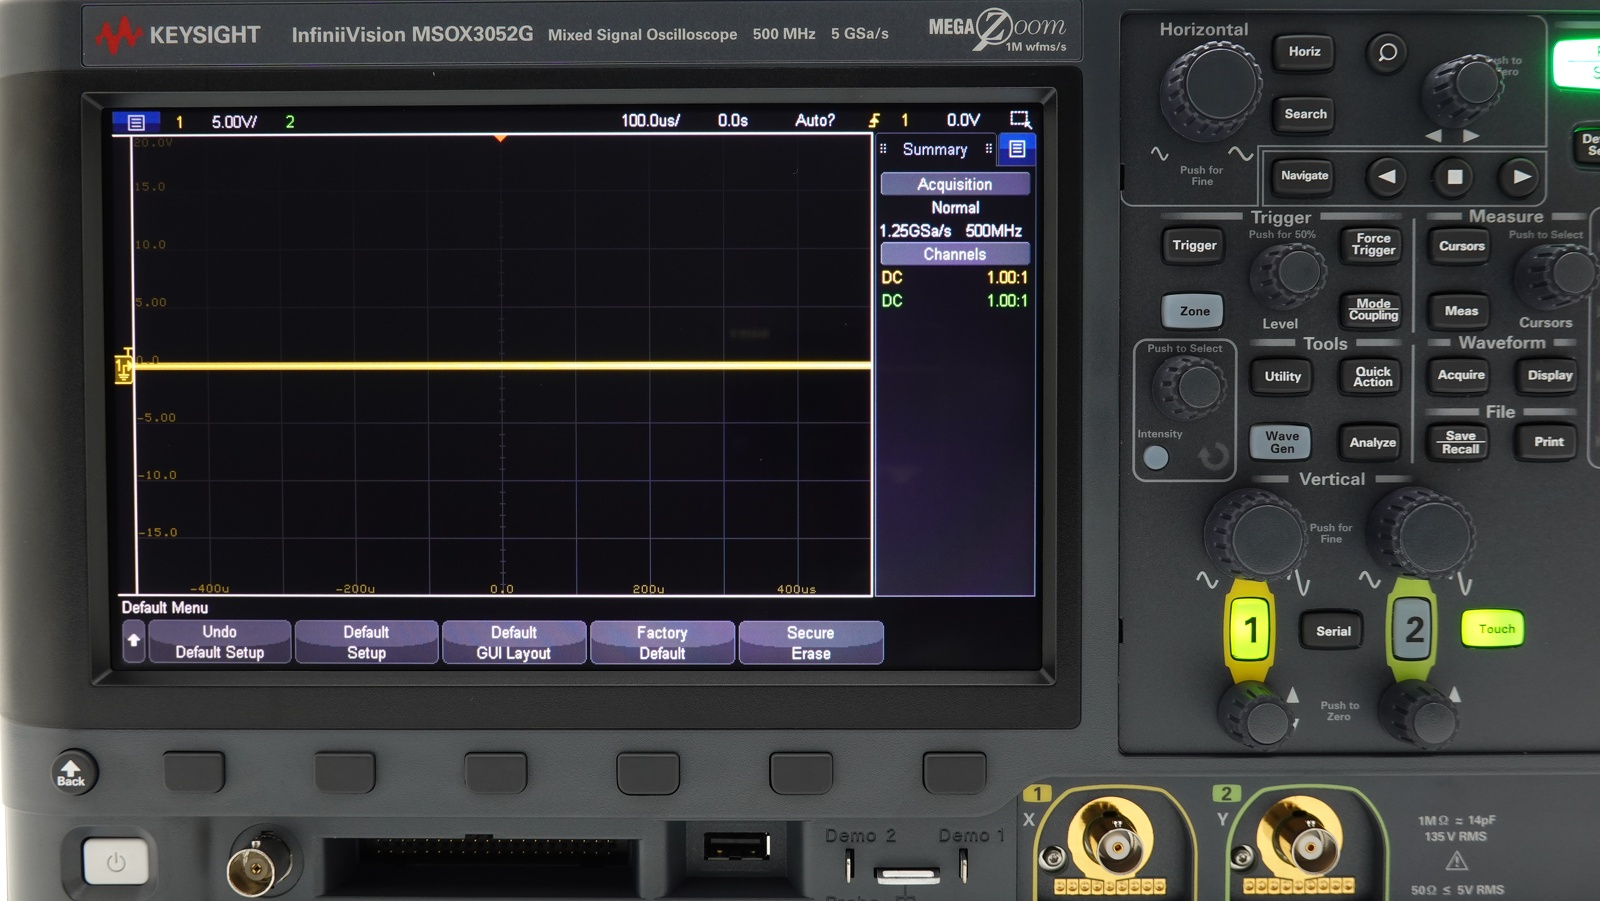
Task: Click the Analyze key
Action: coord(1372,443)
